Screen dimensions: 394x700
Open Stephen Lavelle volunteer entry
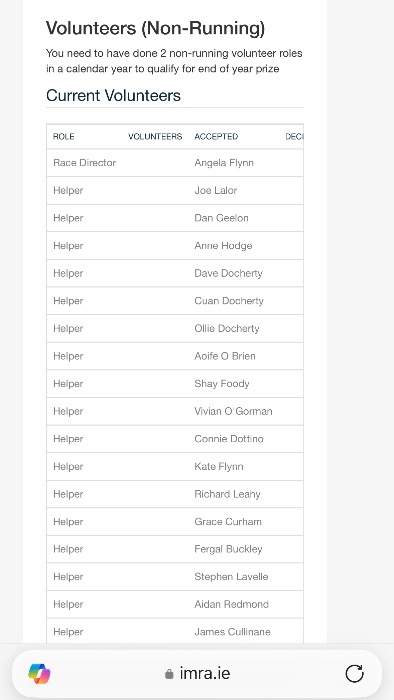[x=231, y=577]
